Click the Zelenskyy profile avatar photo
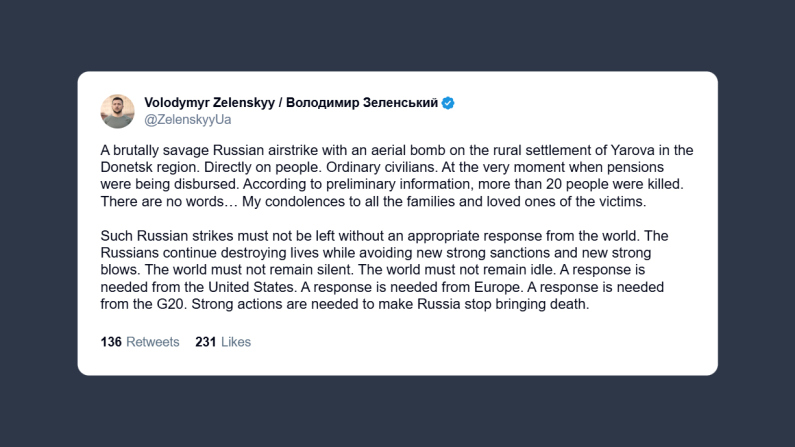 tap(118, 111)
